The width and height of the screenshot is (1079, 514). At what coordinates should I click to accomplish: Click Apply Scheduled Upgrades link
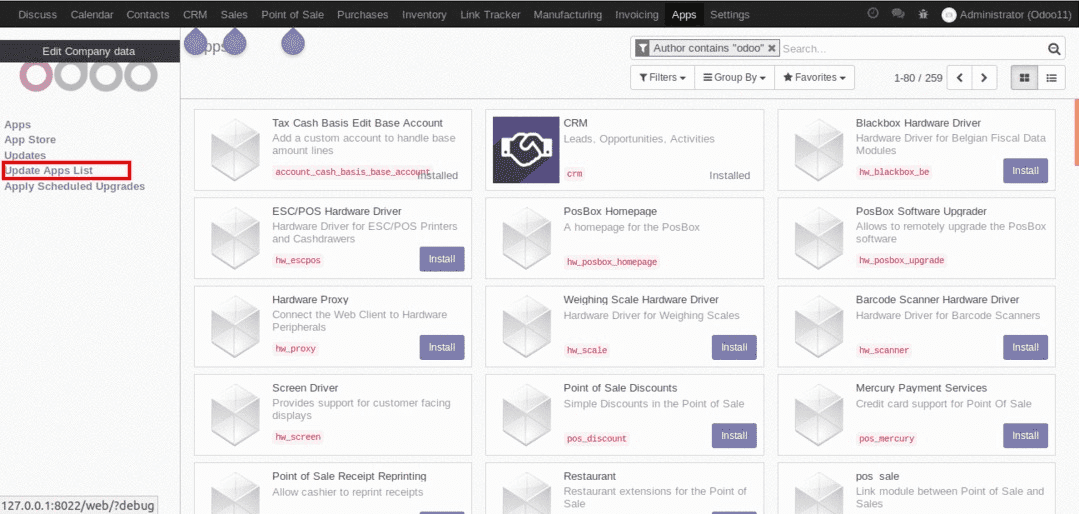[x=74, y=186]
